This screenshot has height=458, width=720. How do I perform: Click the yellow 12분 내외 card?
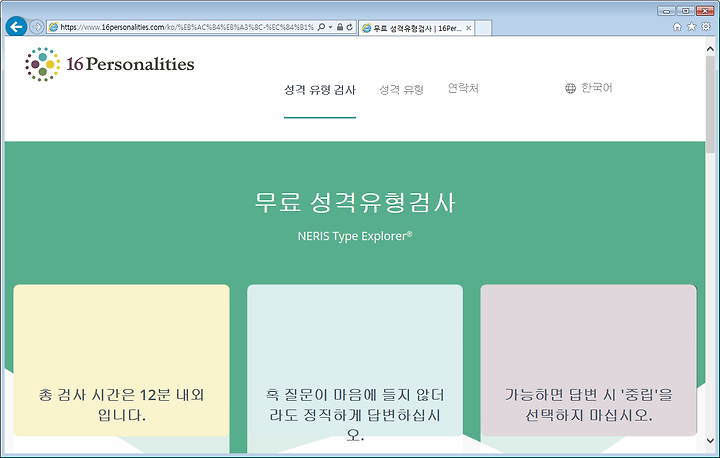(121, 360)
